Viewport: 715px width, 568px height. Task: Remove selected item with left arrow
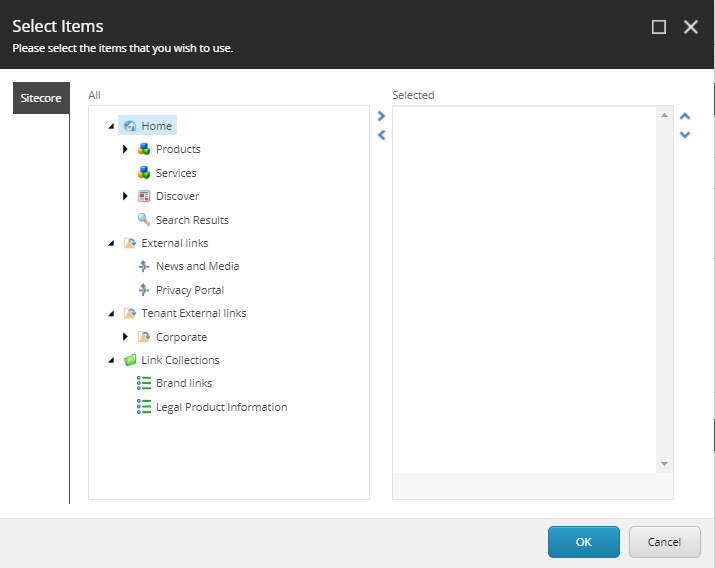382,135
